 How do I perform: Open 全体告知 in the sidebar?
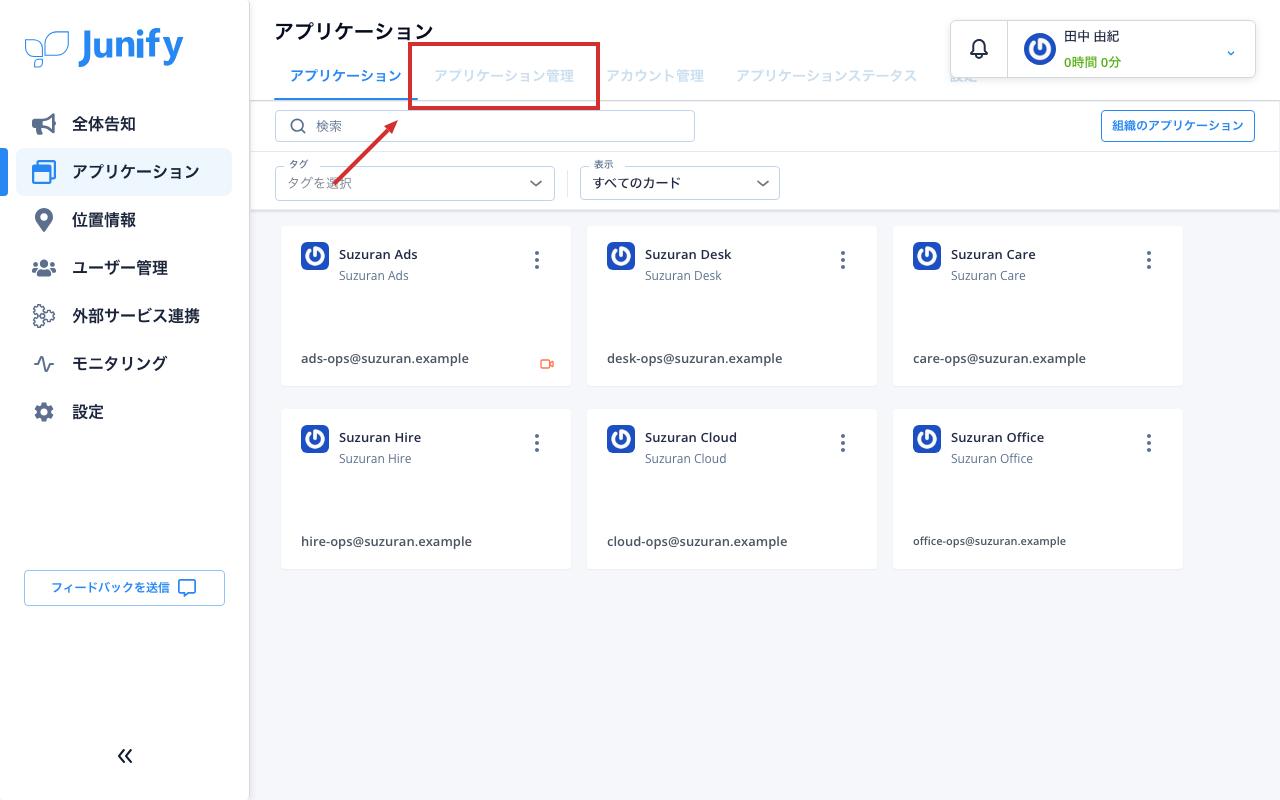(124, 124)
